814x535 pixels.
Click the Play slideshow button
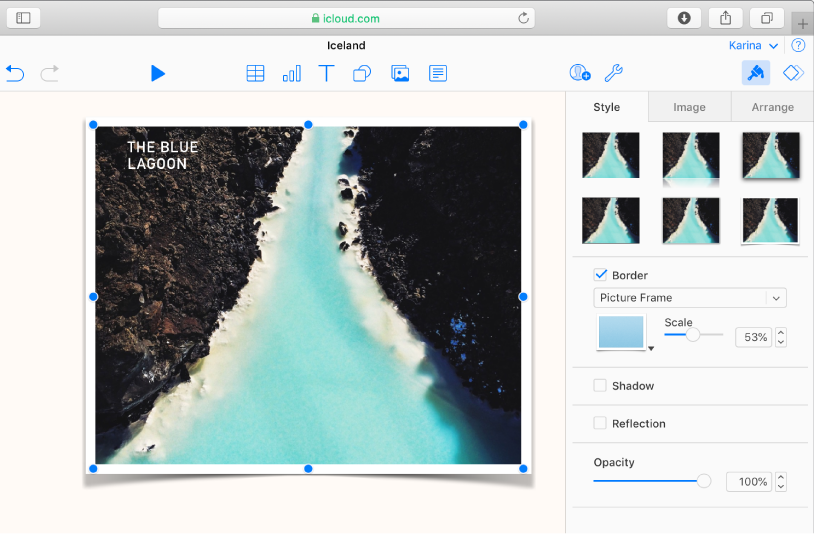[158, 73]
